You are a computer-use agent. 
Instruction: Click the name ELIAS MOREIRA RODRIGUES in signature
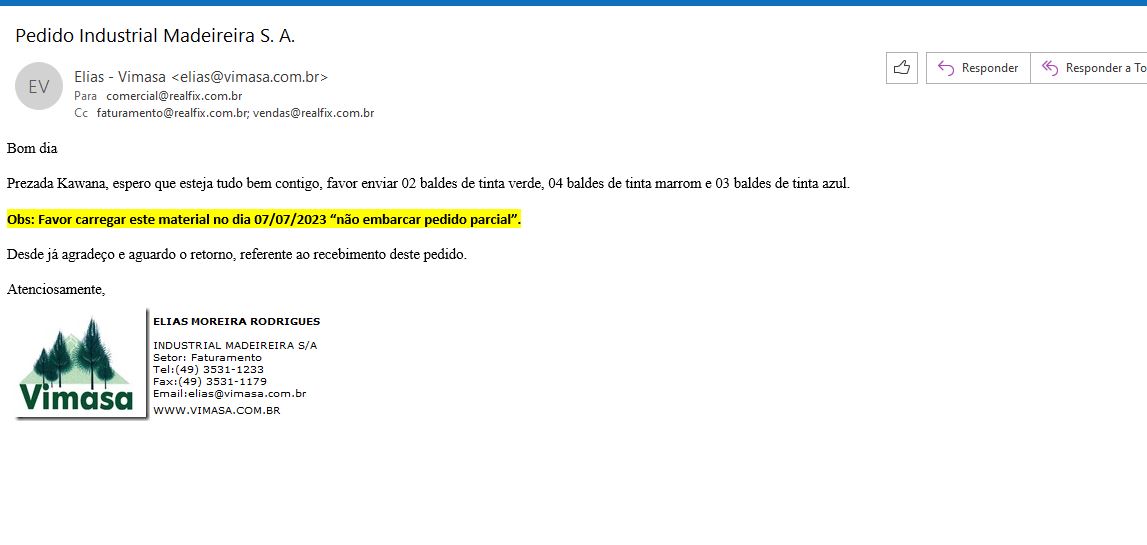coord(236,321)
